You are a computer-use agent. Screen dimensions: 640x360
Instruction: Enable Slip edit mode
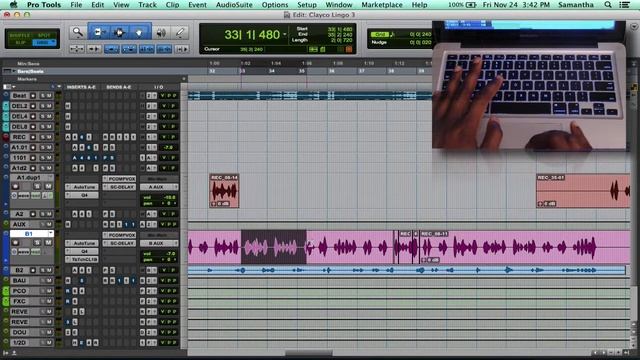click(x=20, y=42)
